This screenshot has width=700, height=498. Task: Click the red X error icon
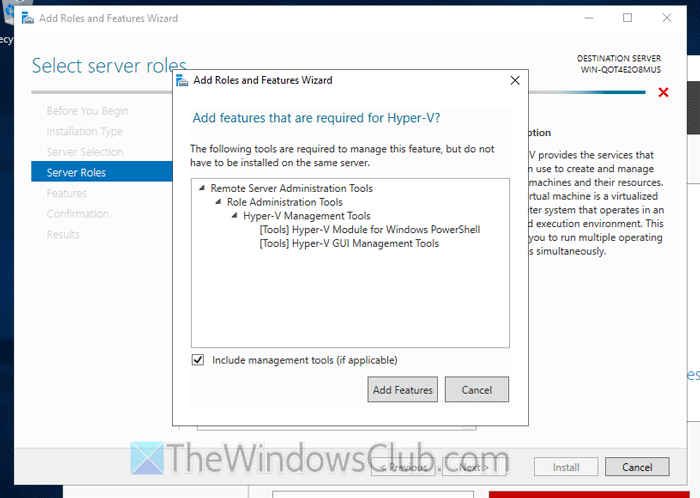click(x=663, y=92)
